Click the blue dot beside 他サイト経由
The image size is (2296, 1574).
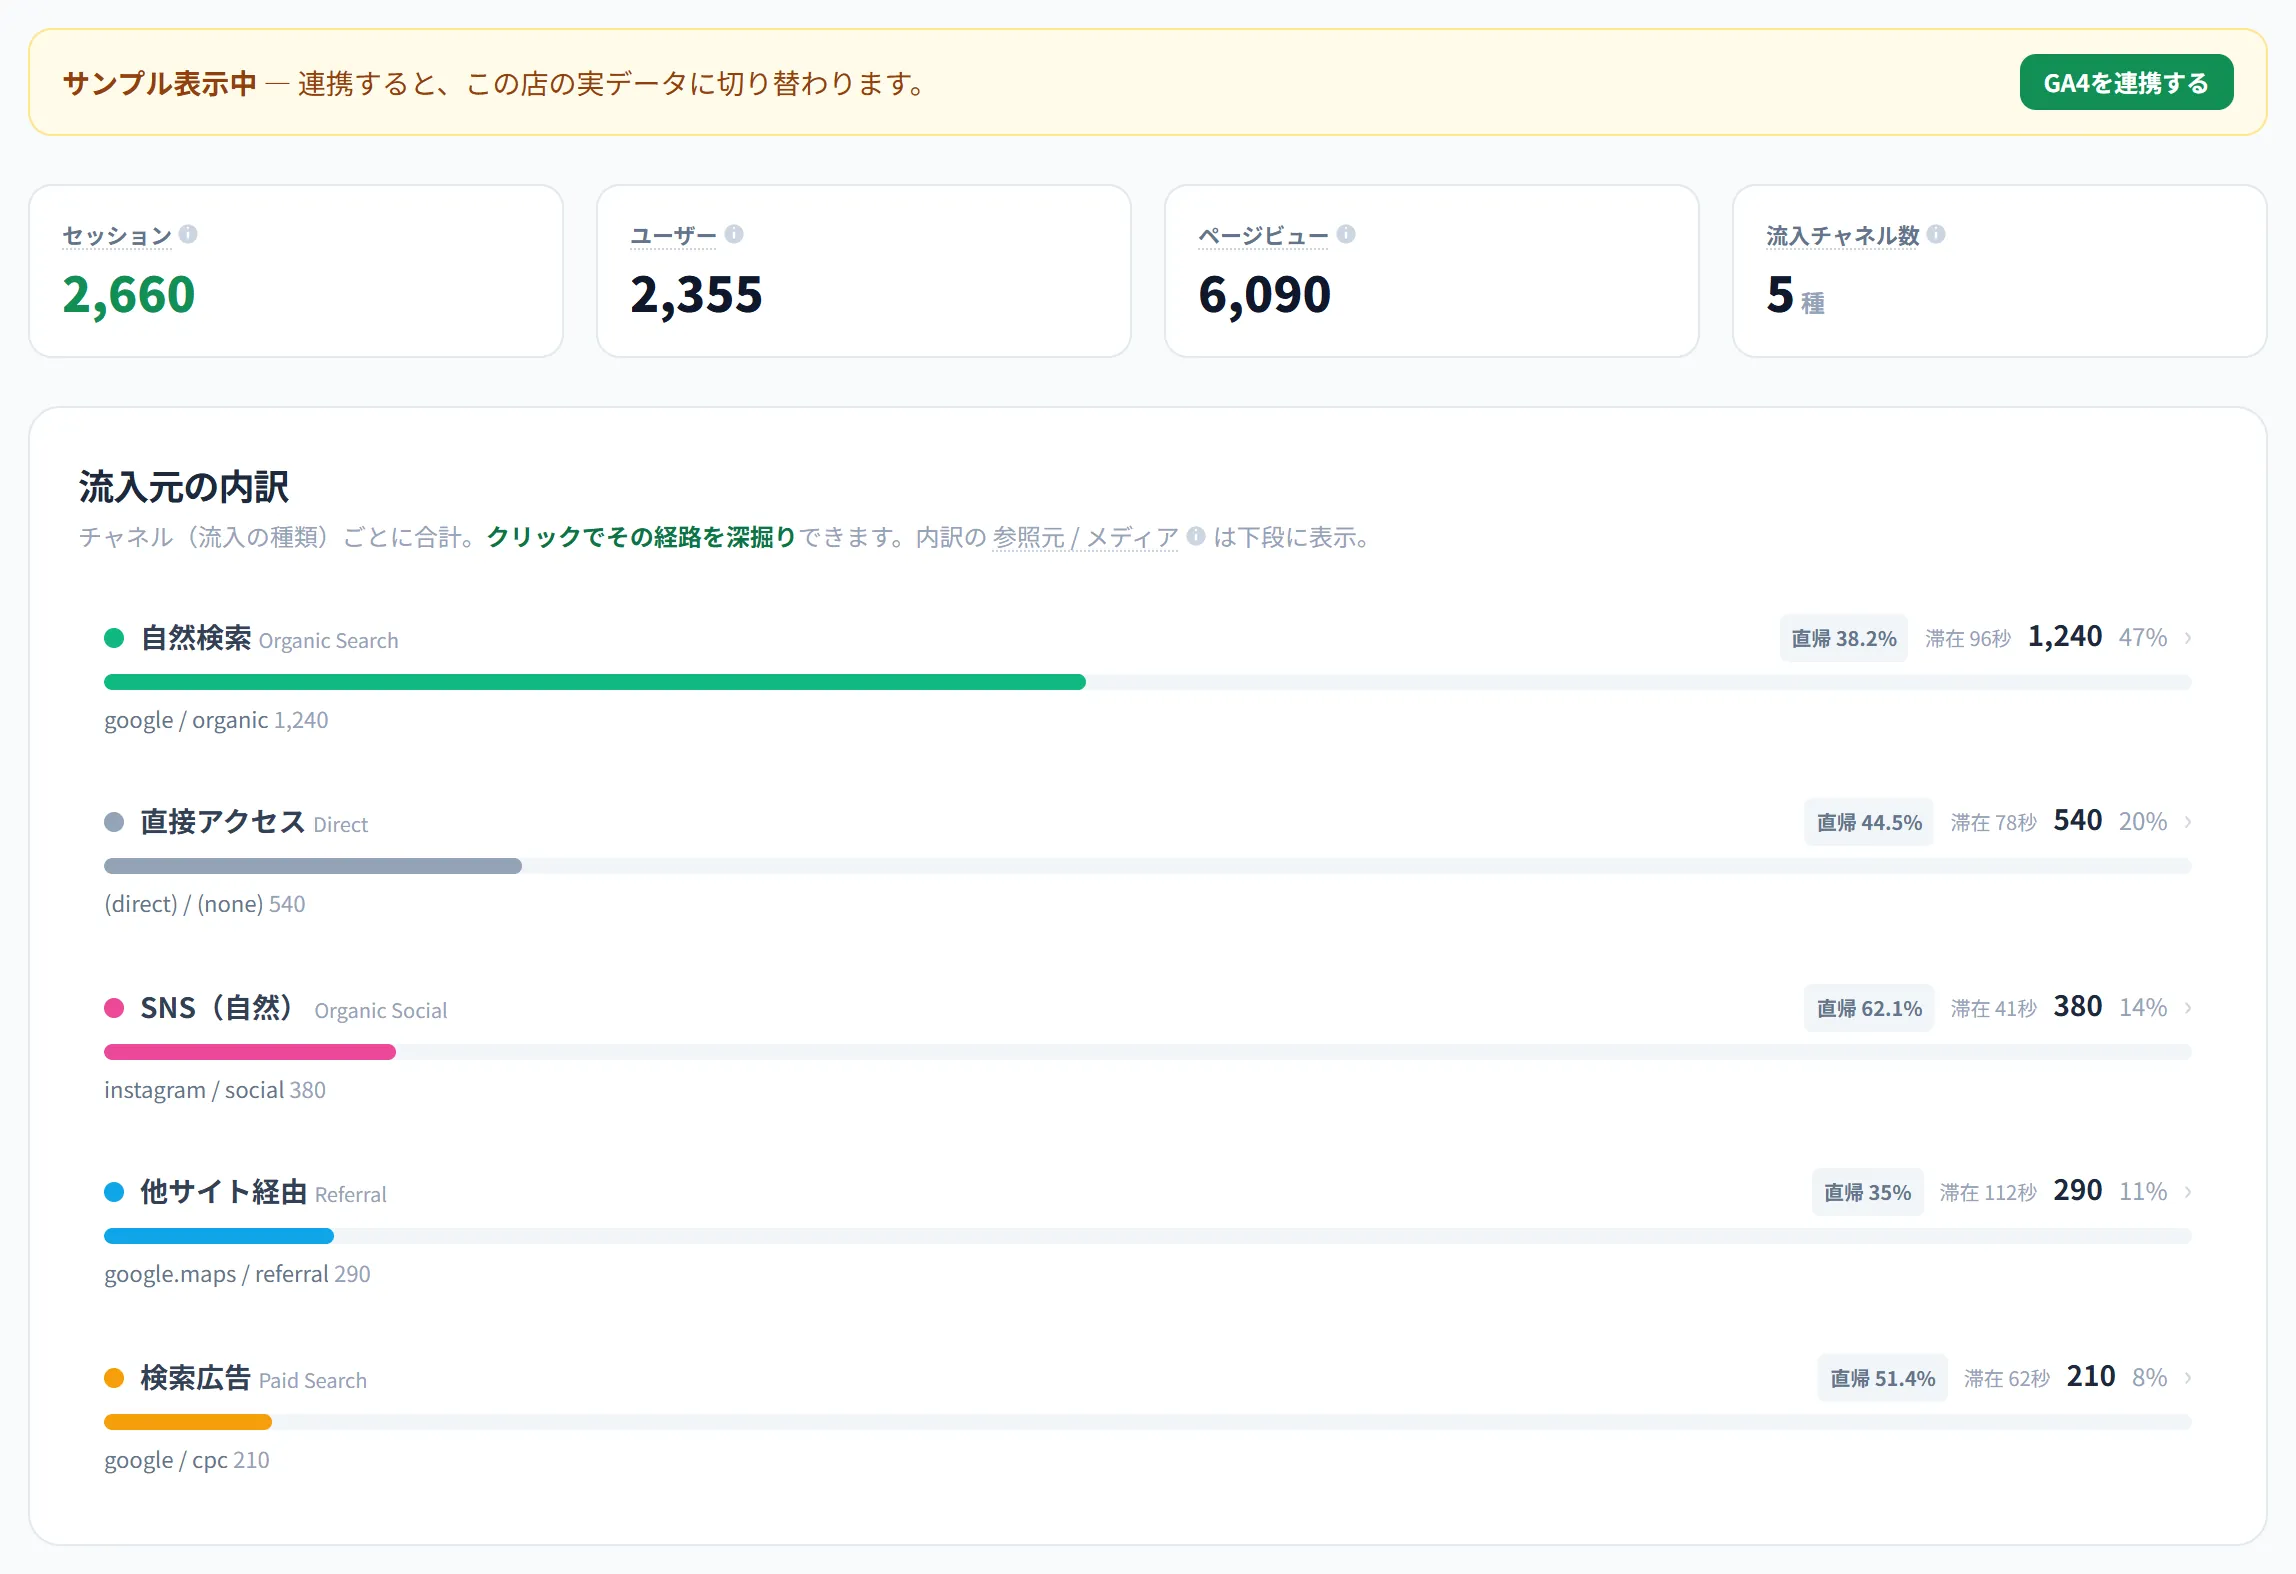[x=114, y=1192]
